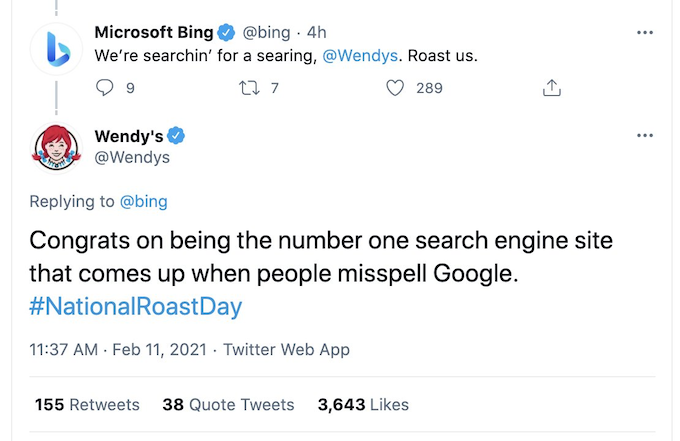Click the reply icon on Bing's tweet

coord(106,89)
